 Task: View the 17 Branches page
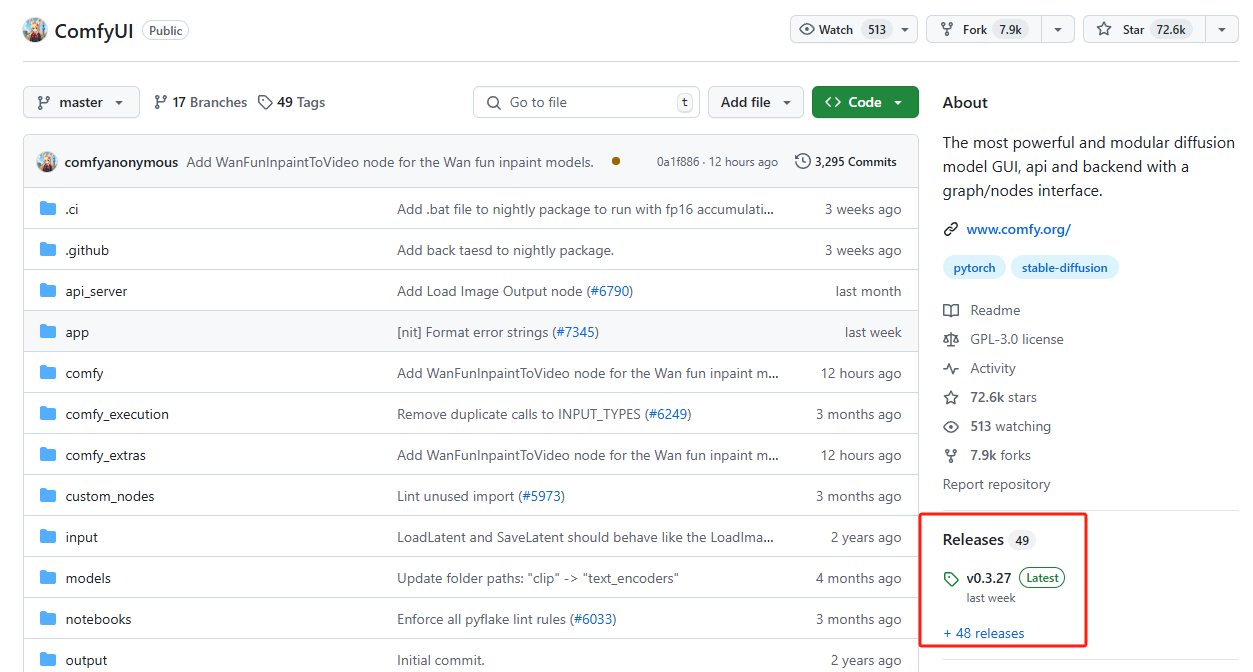[x=200, y=102]
